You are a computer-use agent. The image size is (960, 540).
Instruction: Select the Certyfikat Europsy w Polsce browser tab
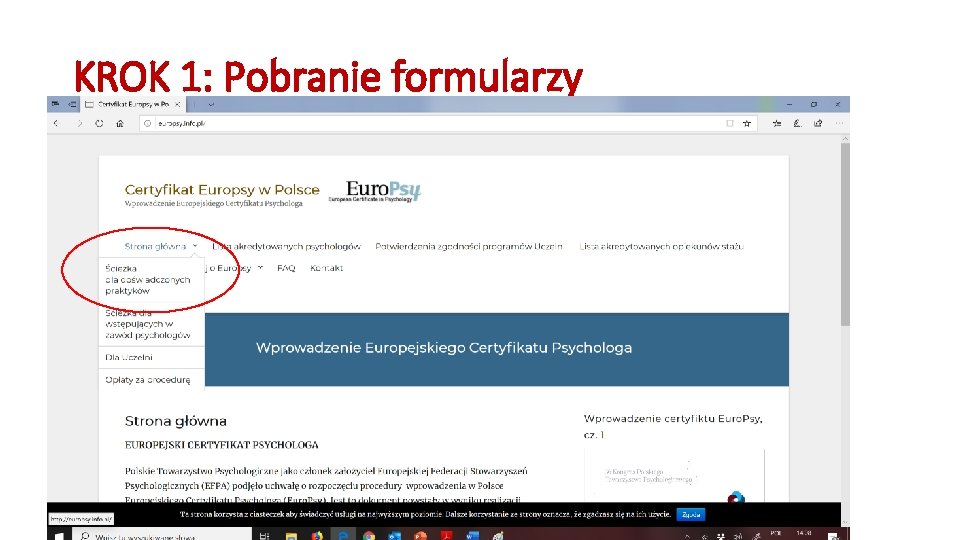[133, 104]
